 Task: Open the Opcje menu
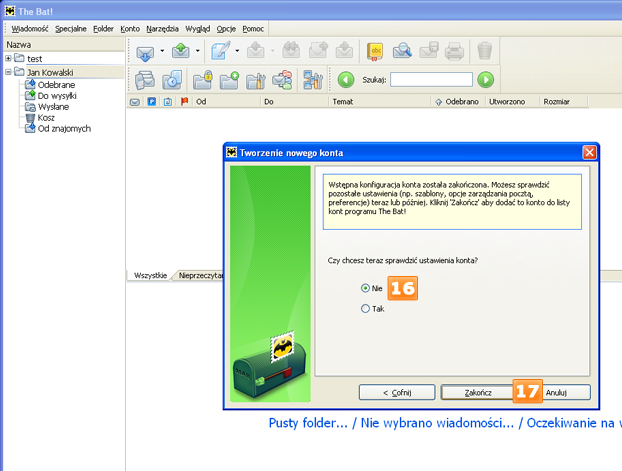coord(226,29)
